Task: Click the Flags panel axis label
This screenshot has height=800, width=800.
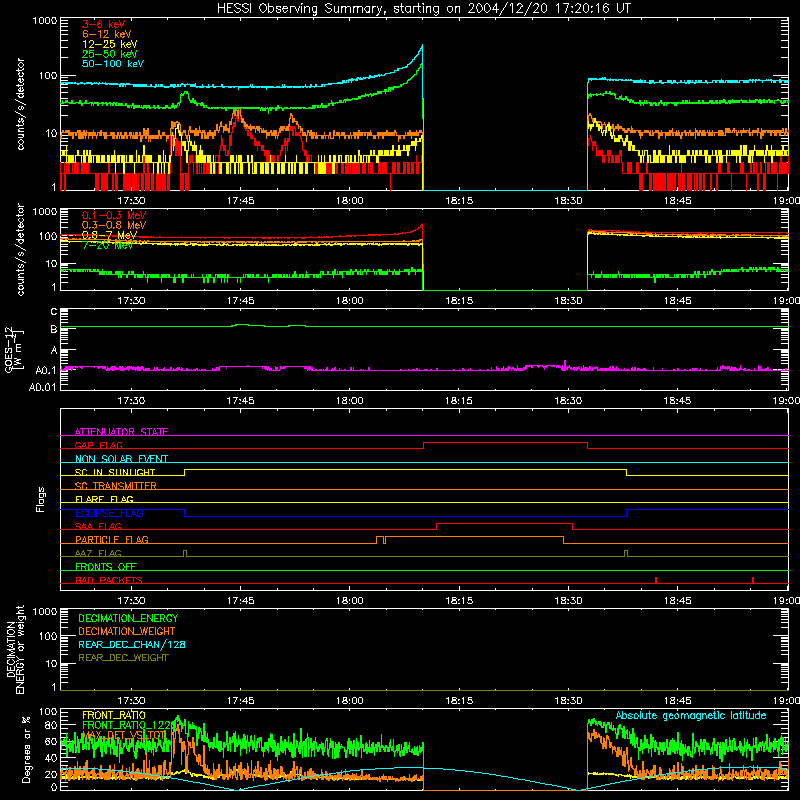Action: tap(40, 499)
